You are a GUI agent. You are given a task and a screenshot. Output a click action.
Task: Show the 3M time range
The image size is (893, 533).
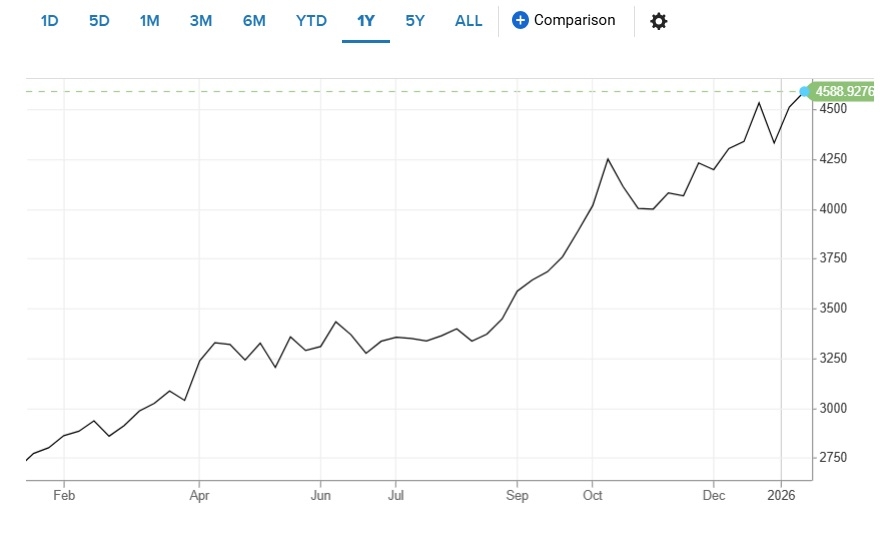pyautogui.click(x=201, y=21)
